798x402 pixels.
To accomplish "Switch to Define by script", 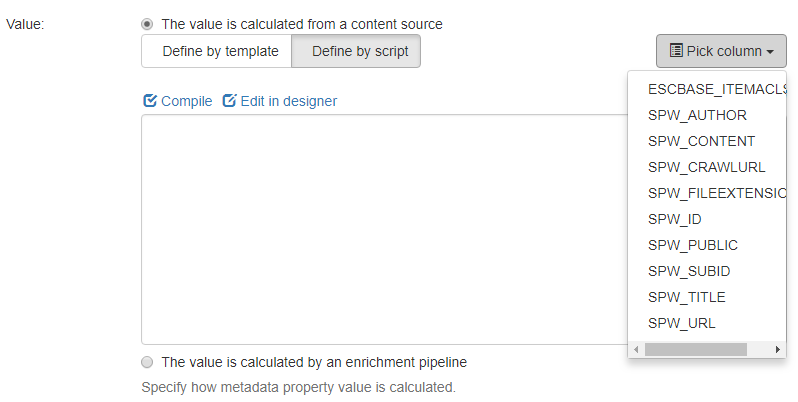I will 356,51.
